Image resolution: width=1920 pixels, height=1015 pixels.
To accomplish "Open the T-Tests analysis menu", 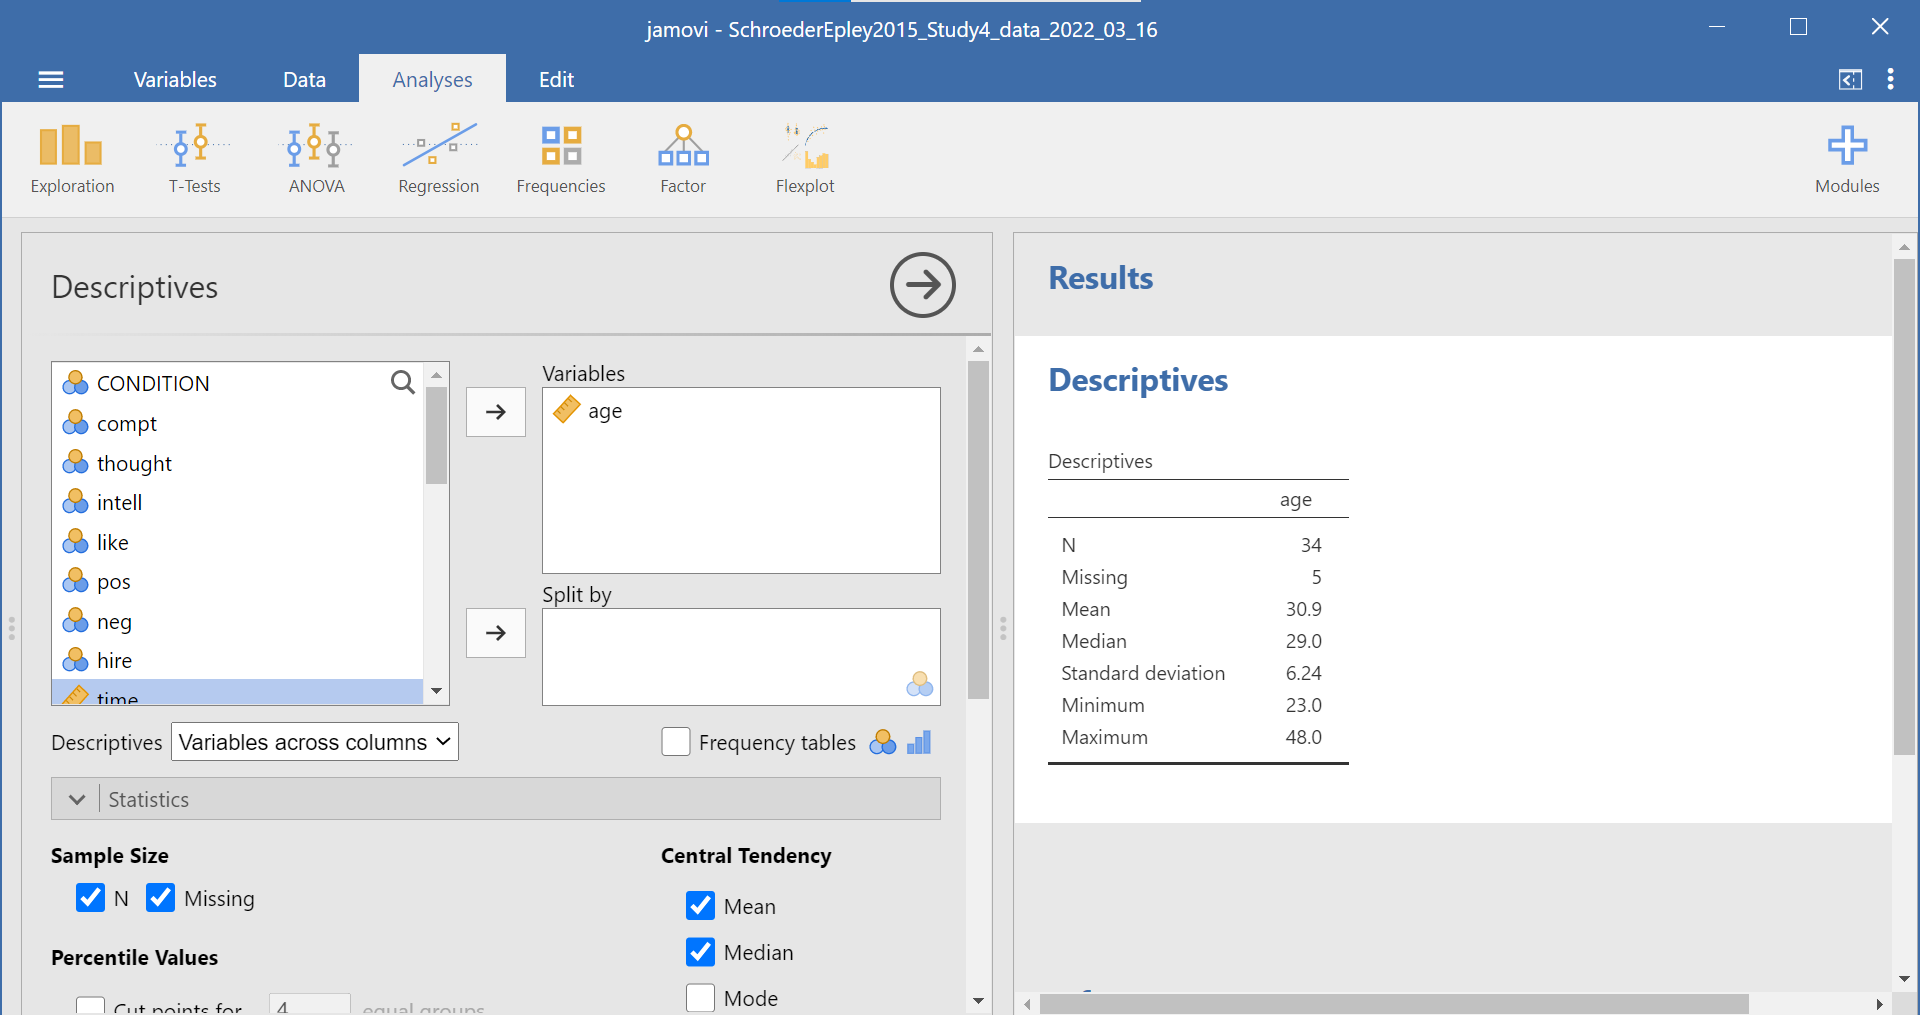I will pyautogui.click(x=194, y=158).
